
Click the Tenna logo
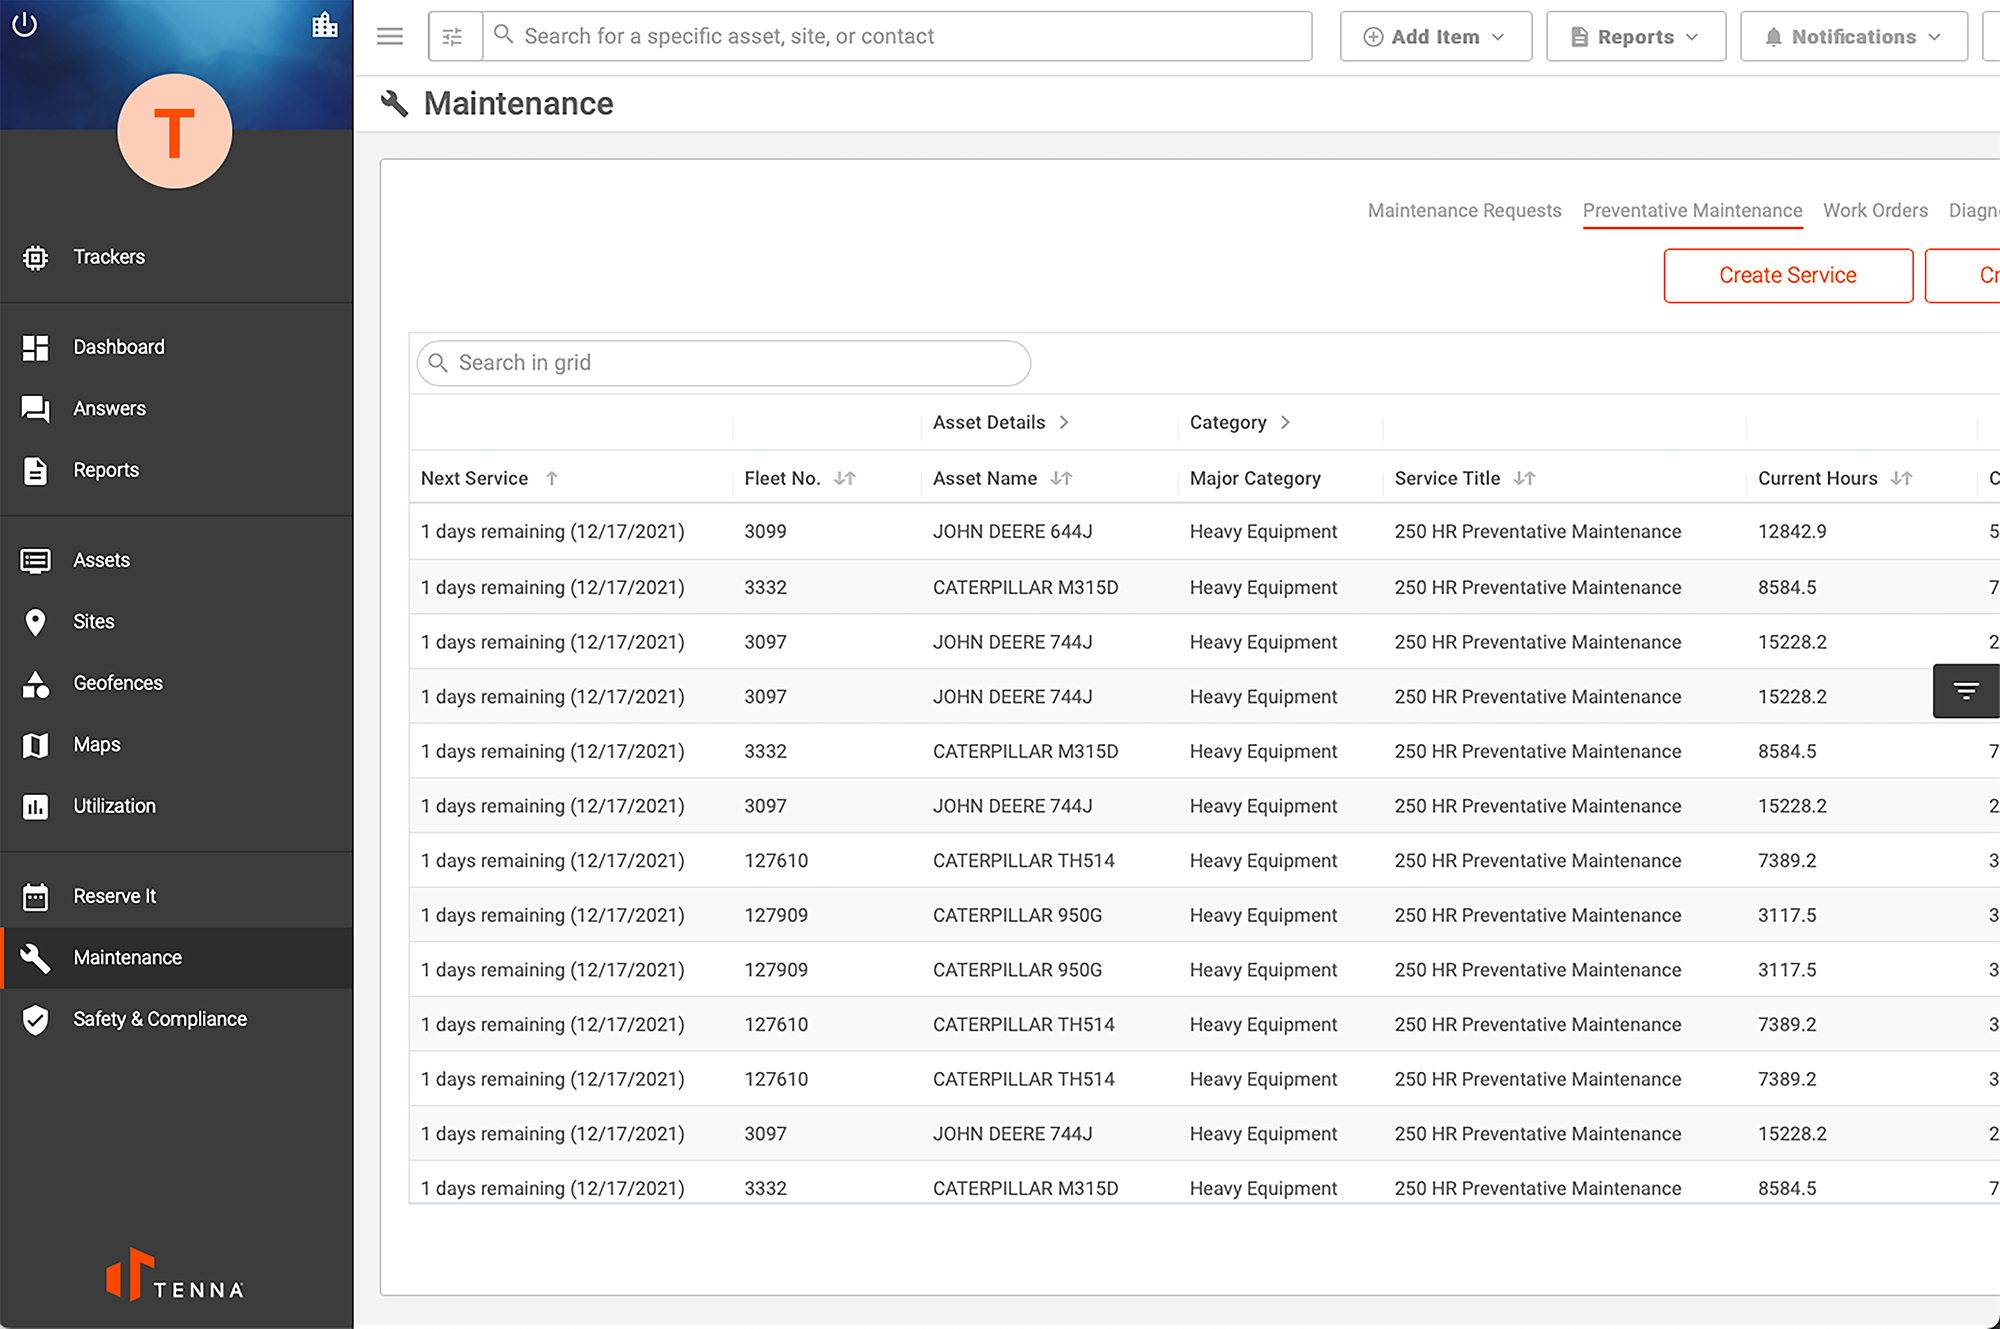[175, 1275]
